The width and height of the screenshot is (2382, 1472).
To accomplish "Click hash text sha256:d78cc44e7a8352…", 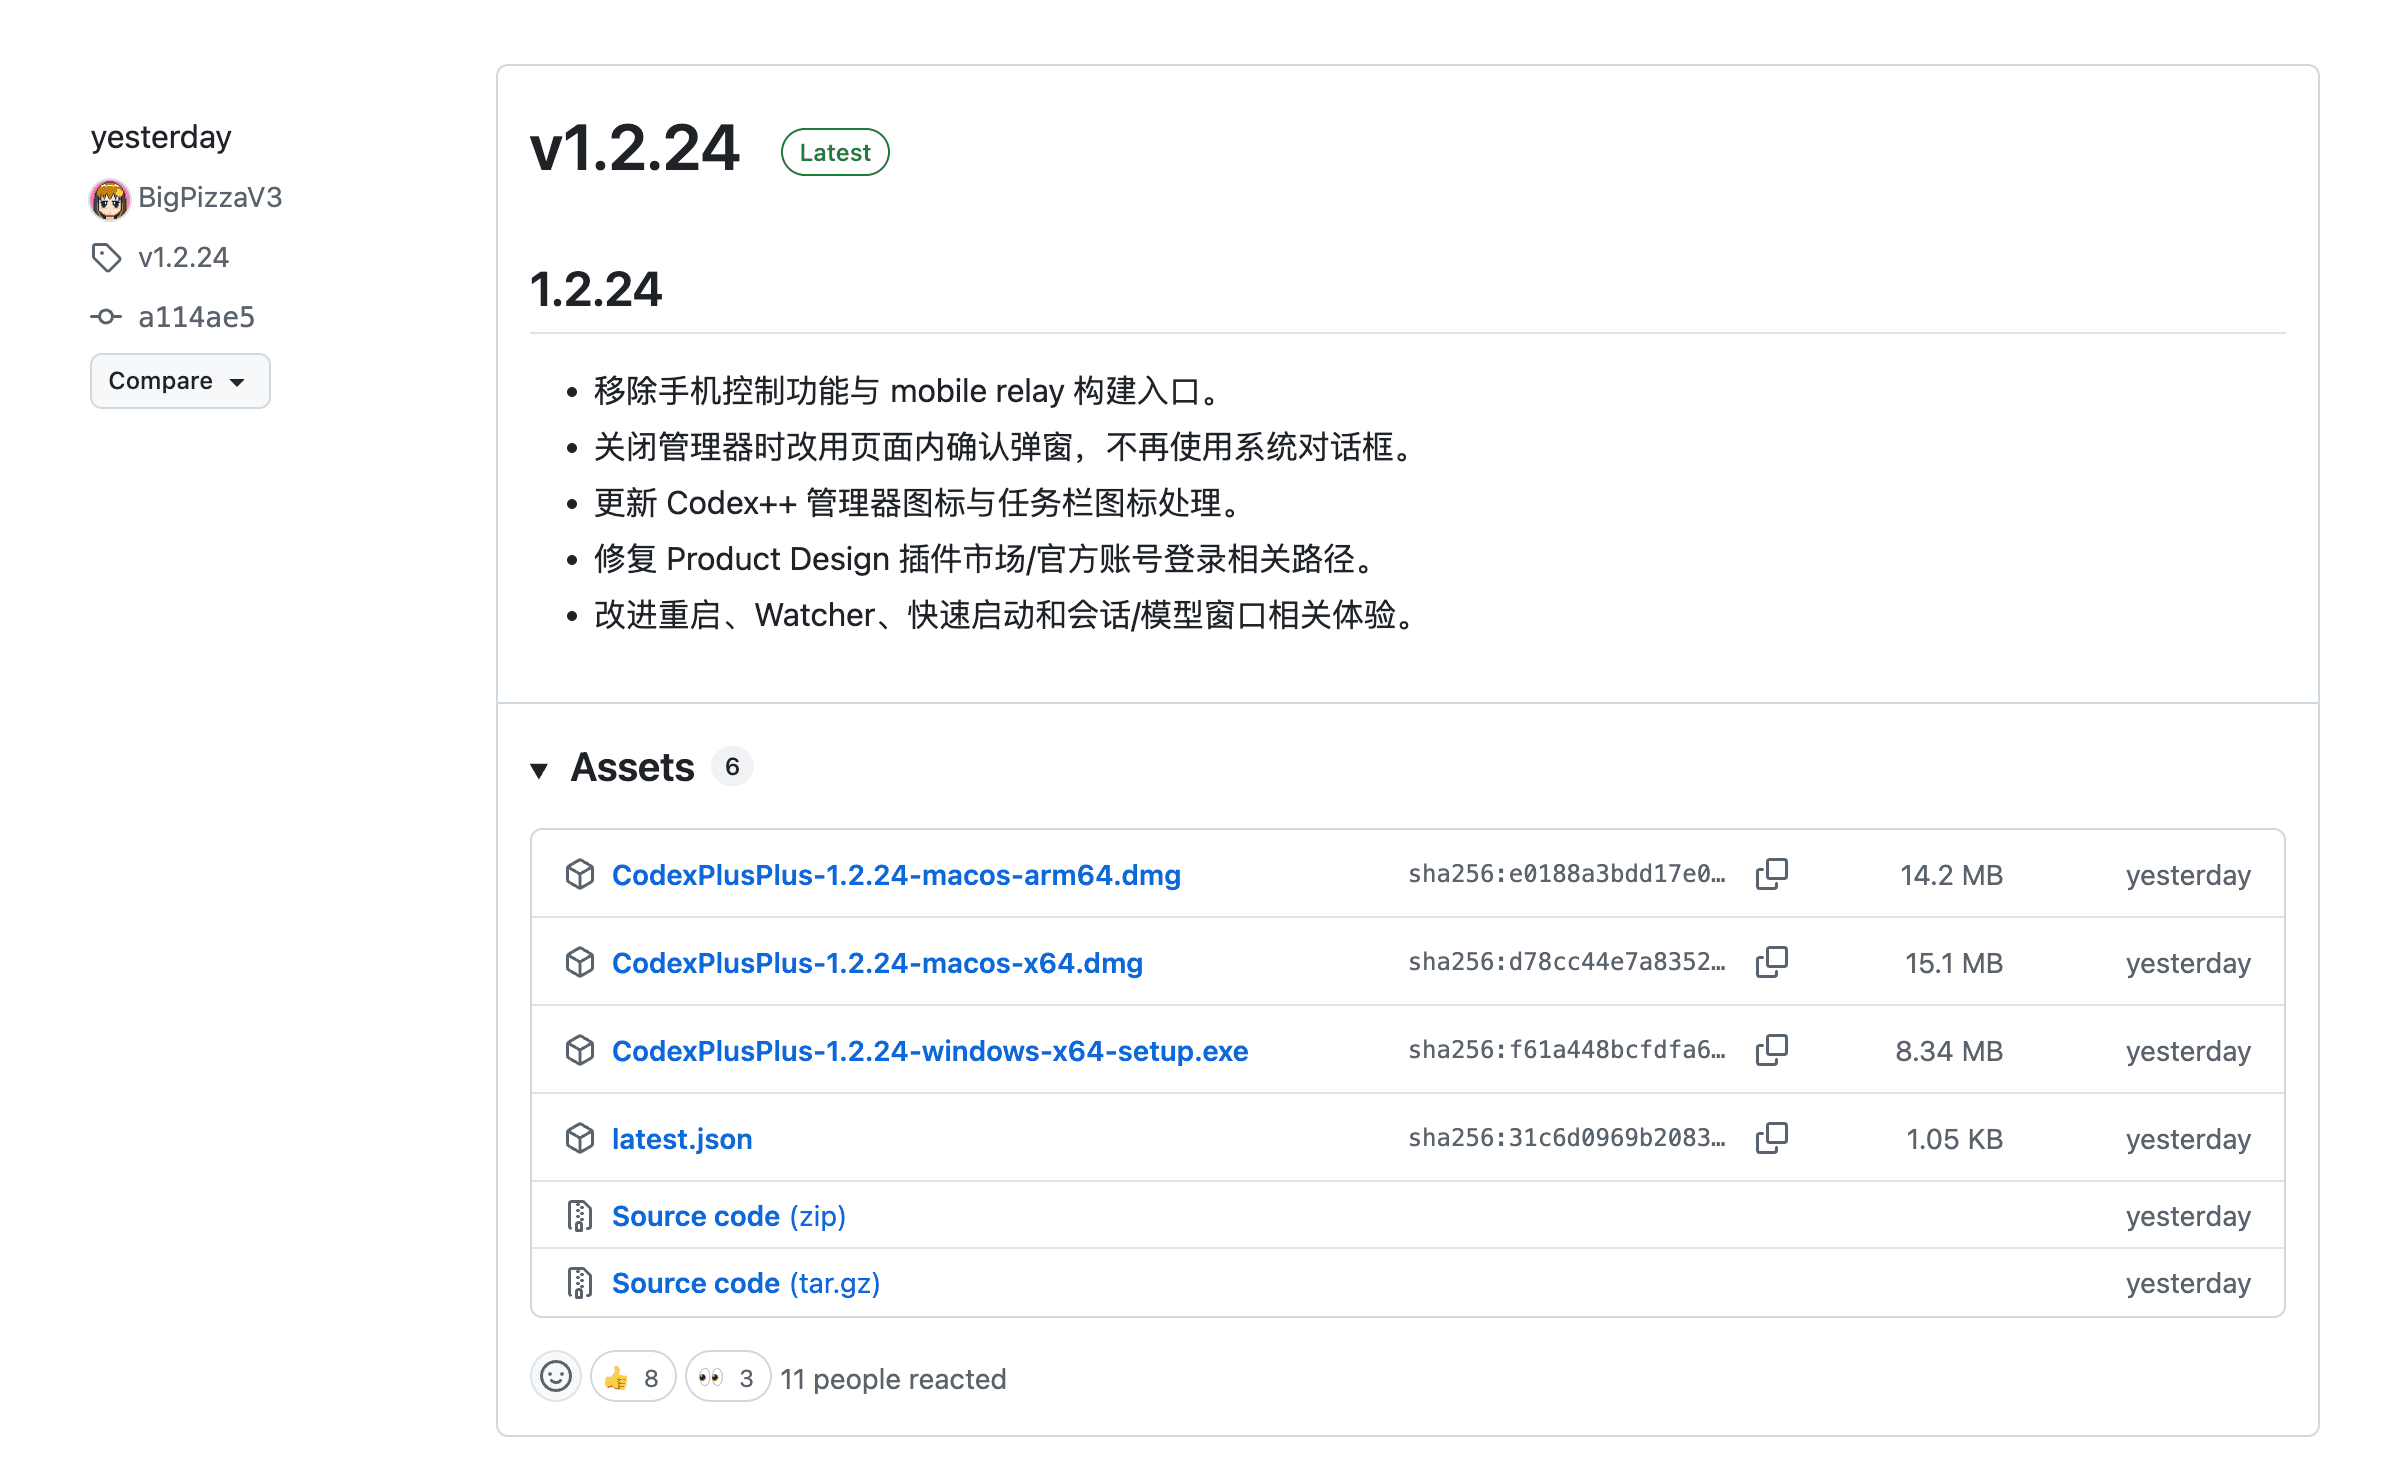I will click(1567, 962).
